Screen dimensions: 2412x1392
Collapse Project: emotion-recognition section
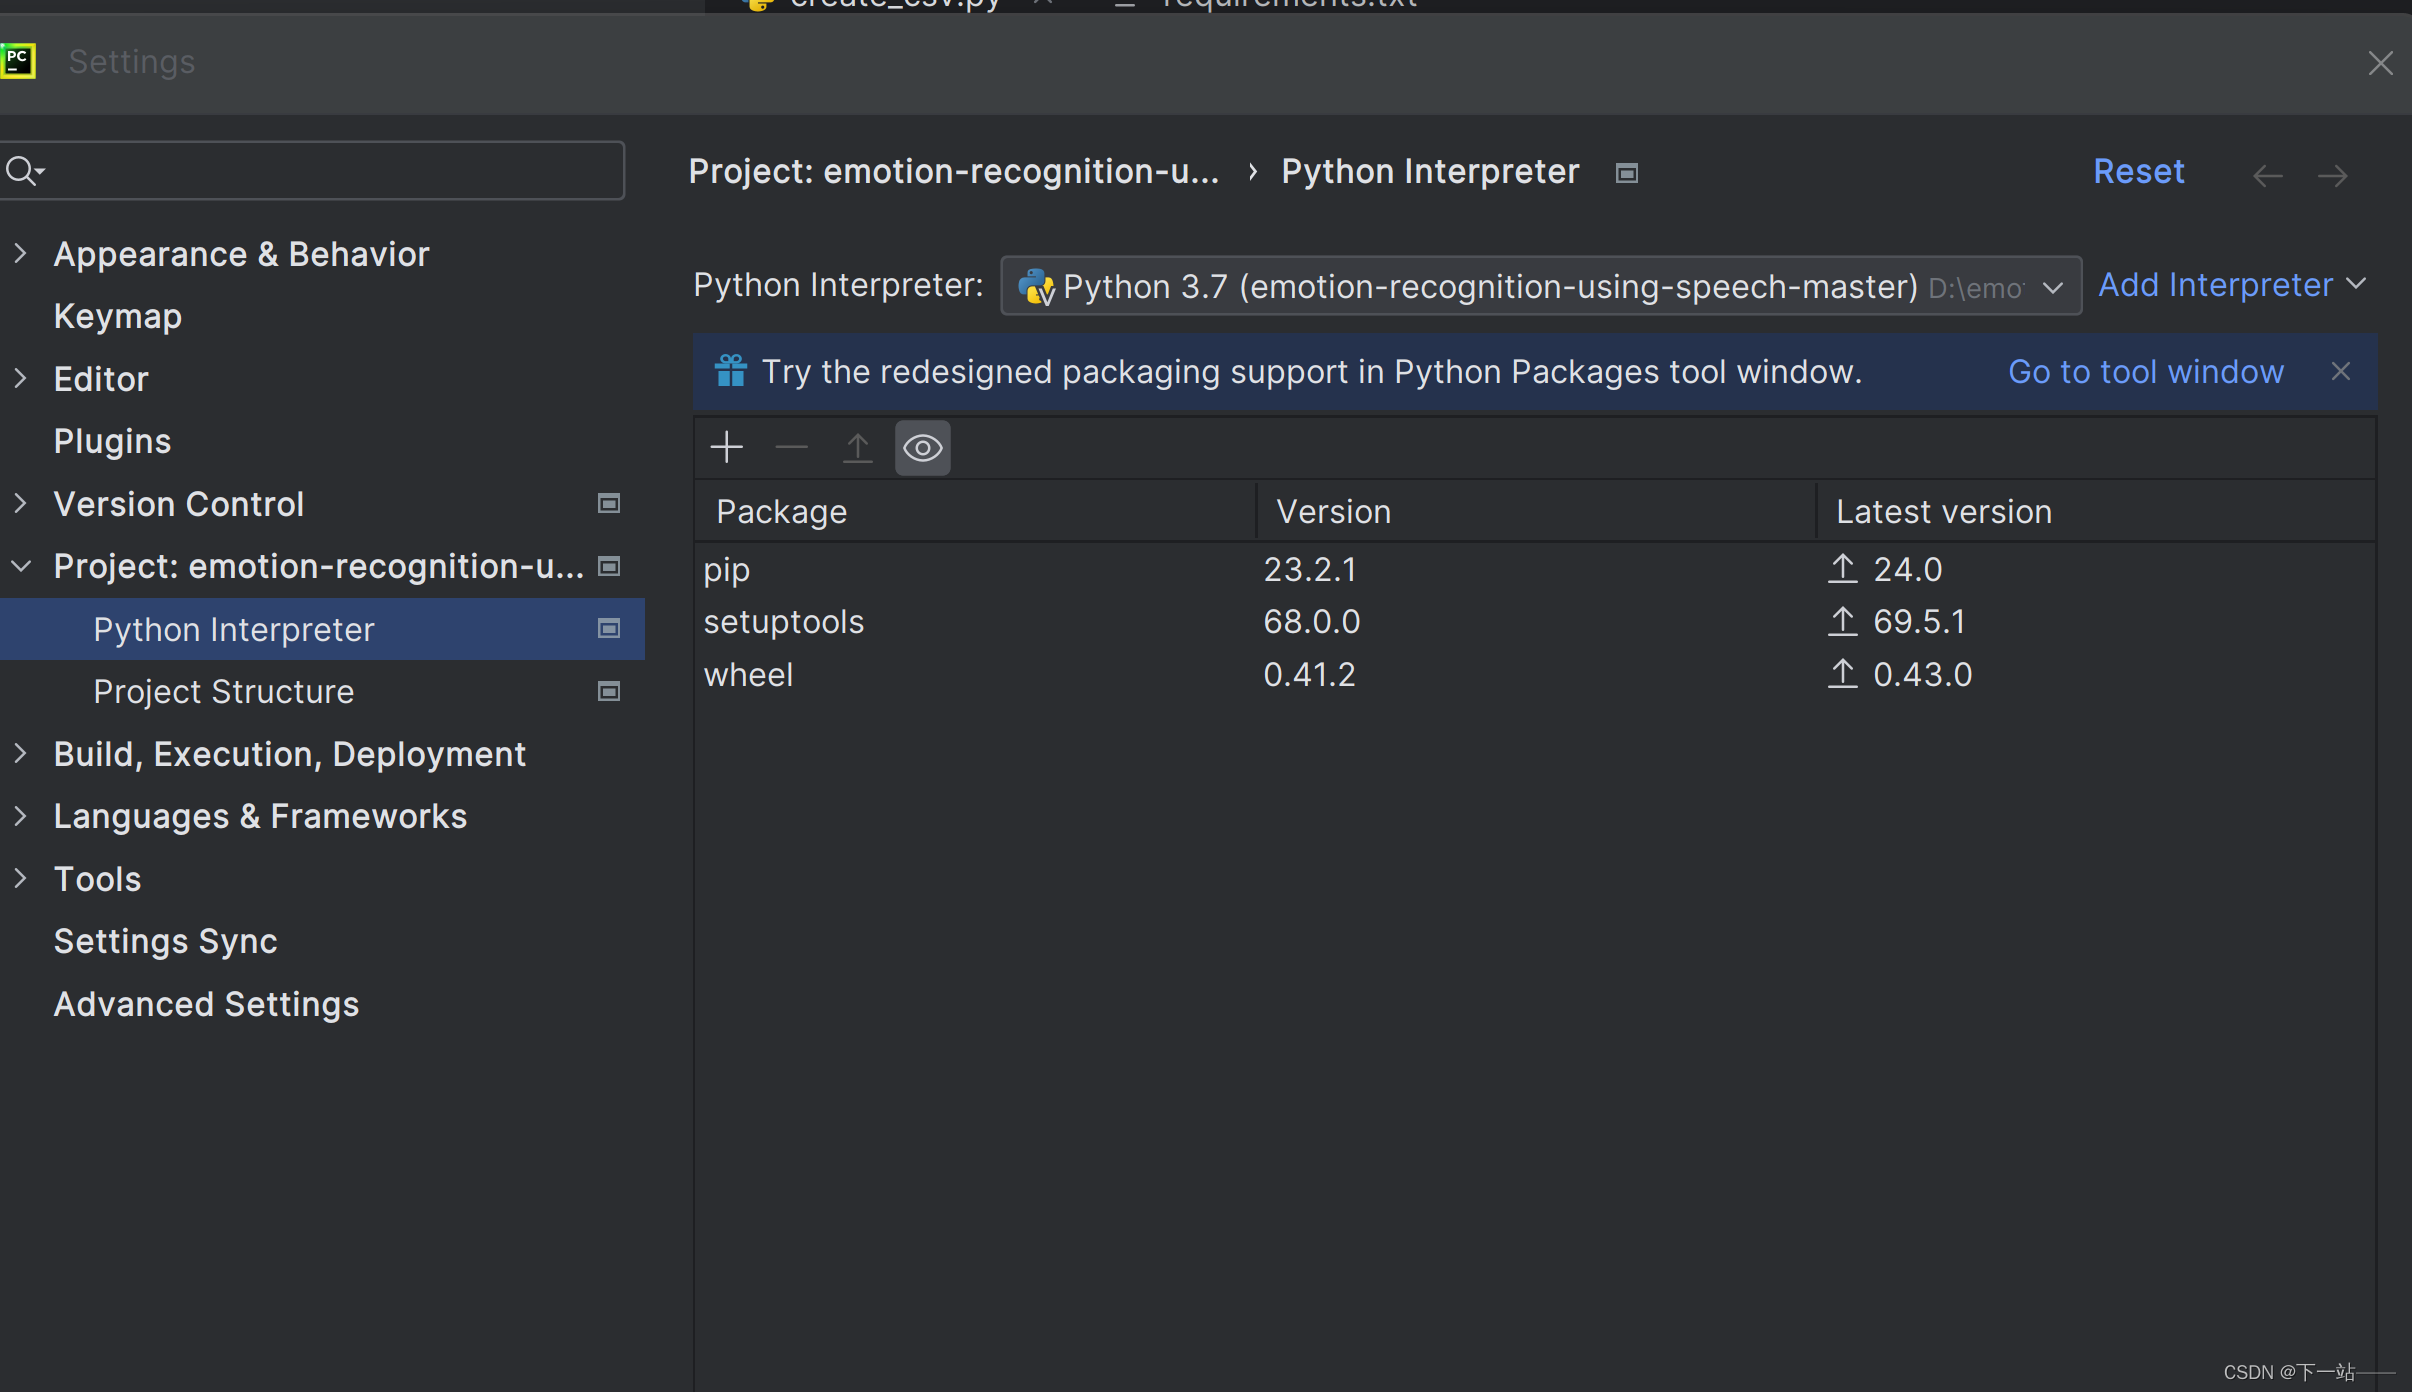(x=20, y=566)
